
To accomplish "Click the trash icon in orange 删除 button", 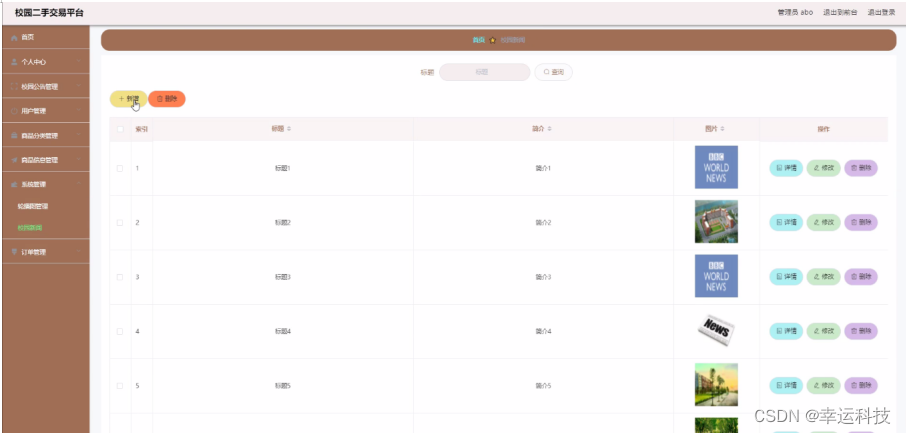I will (x=160, y=99).
